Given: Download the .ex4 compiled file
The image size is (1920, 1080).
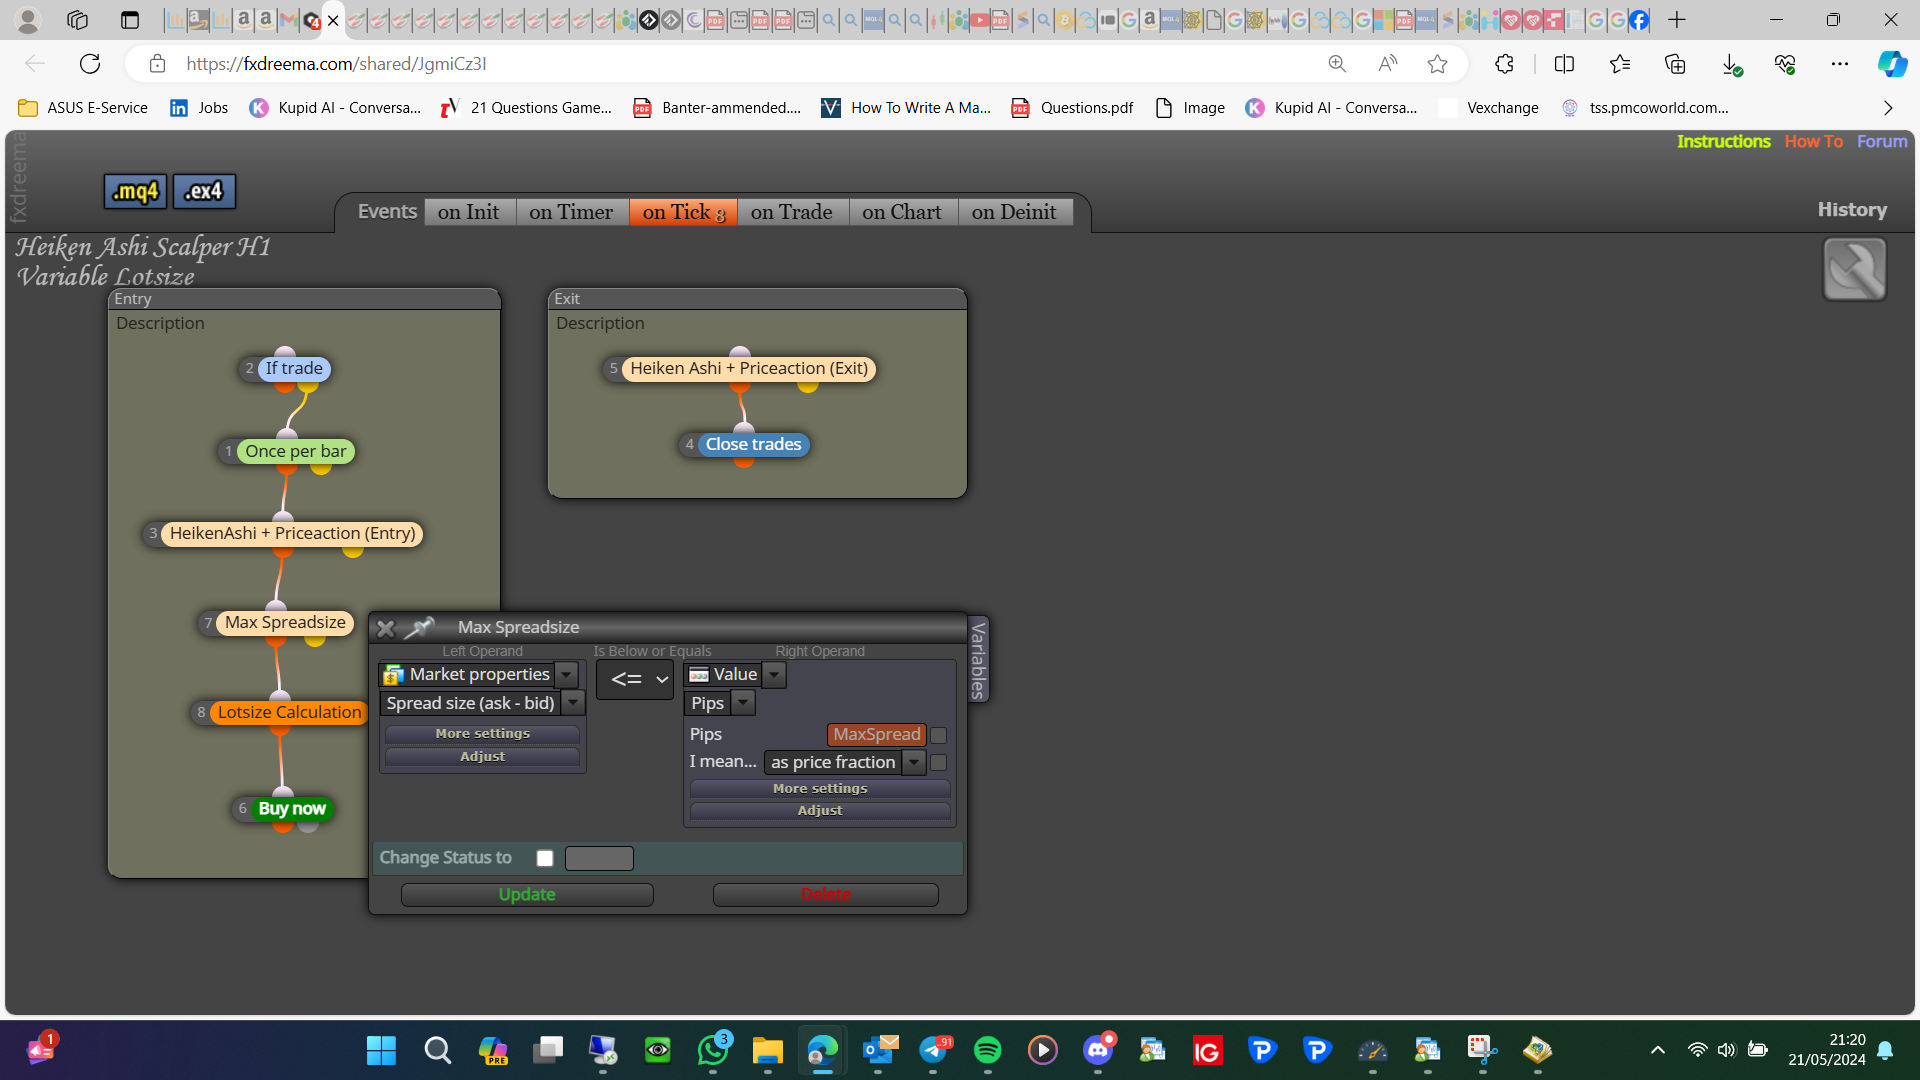Looking at the screenshot, I should (x=204, y=191).
